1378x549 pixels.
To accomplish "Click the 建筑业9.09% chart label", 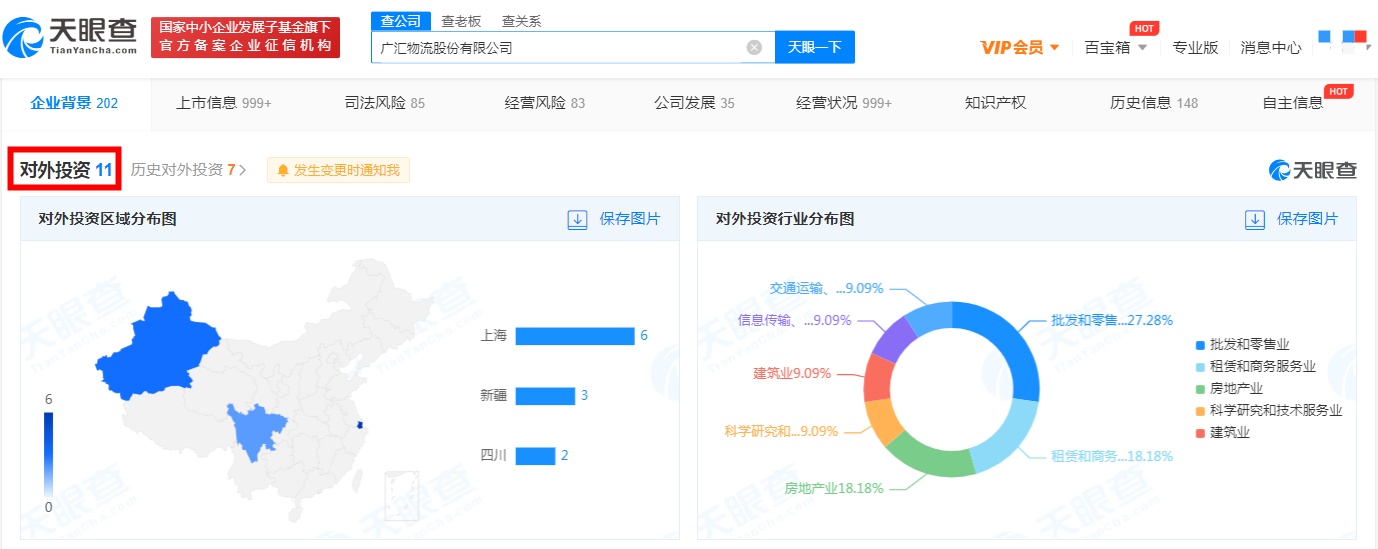I will click(792, 373).
